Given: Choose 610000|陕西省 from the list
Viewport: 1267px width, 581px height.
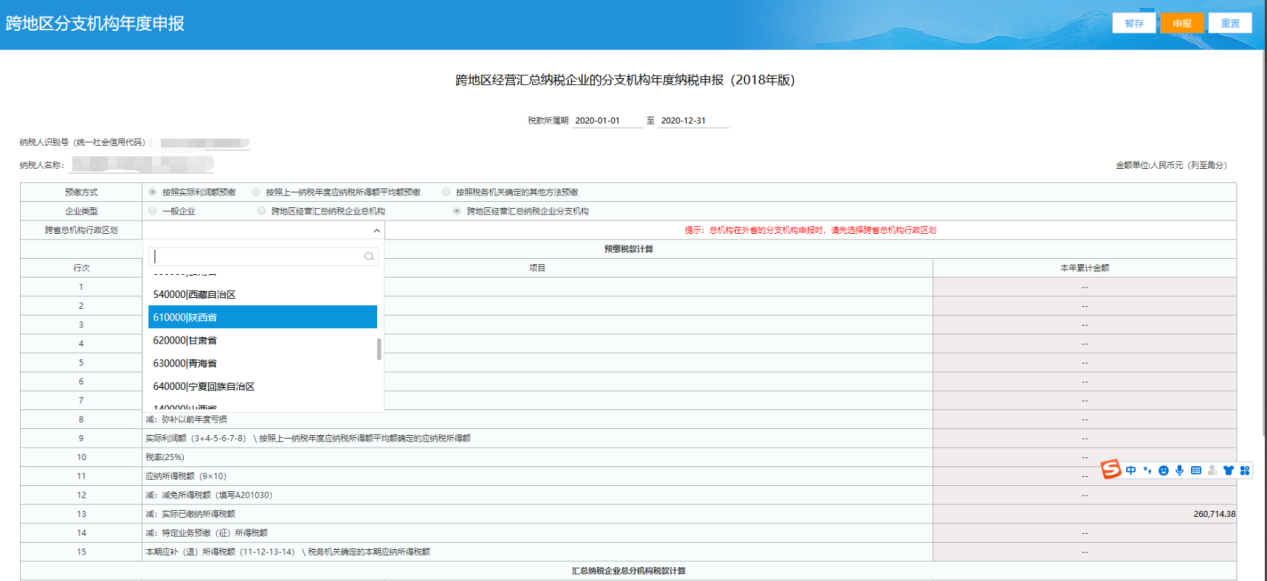Looking at the screenshot, I should pos(262,317).
